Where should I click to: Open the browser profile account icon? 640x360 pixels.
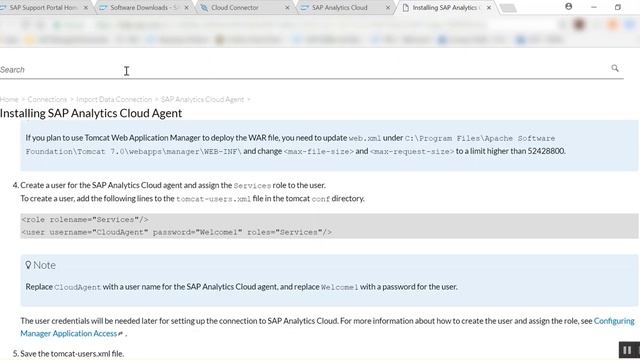[x=569, y=7]
